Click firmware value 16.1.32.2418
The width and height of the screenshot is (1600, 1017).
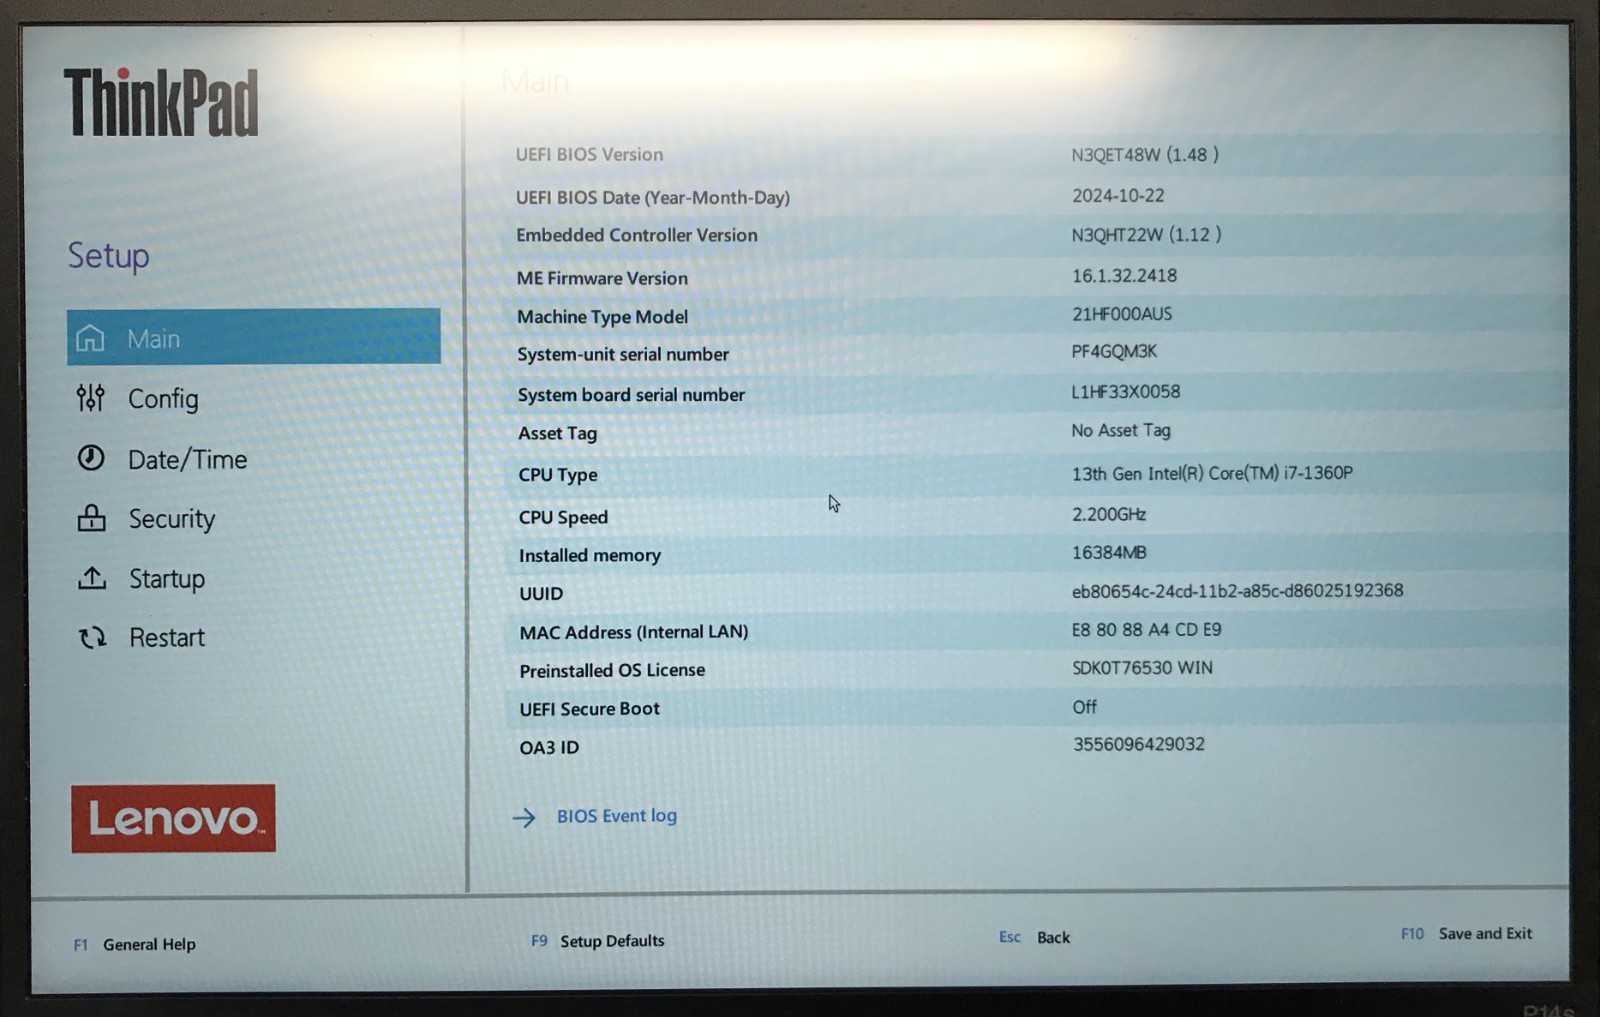point(1124,275)
